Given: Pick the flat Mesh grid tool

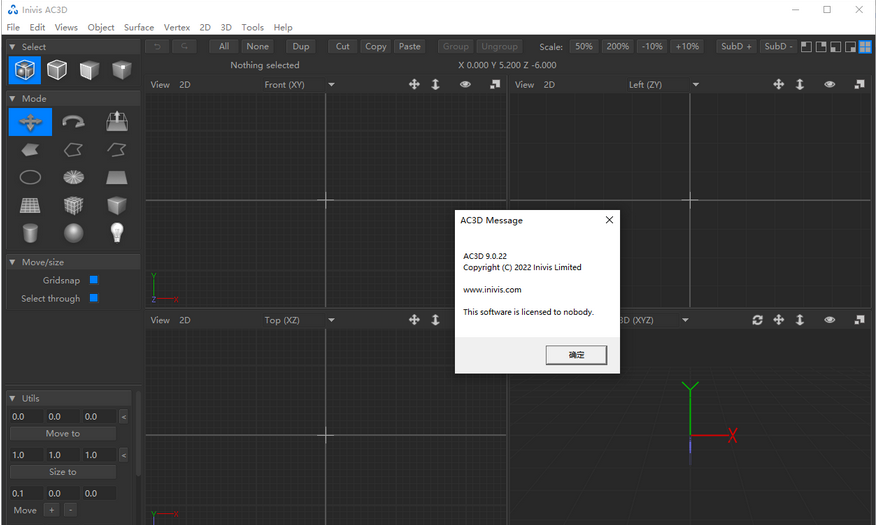Looking at the screenshot, I should (x=30, y=206).
